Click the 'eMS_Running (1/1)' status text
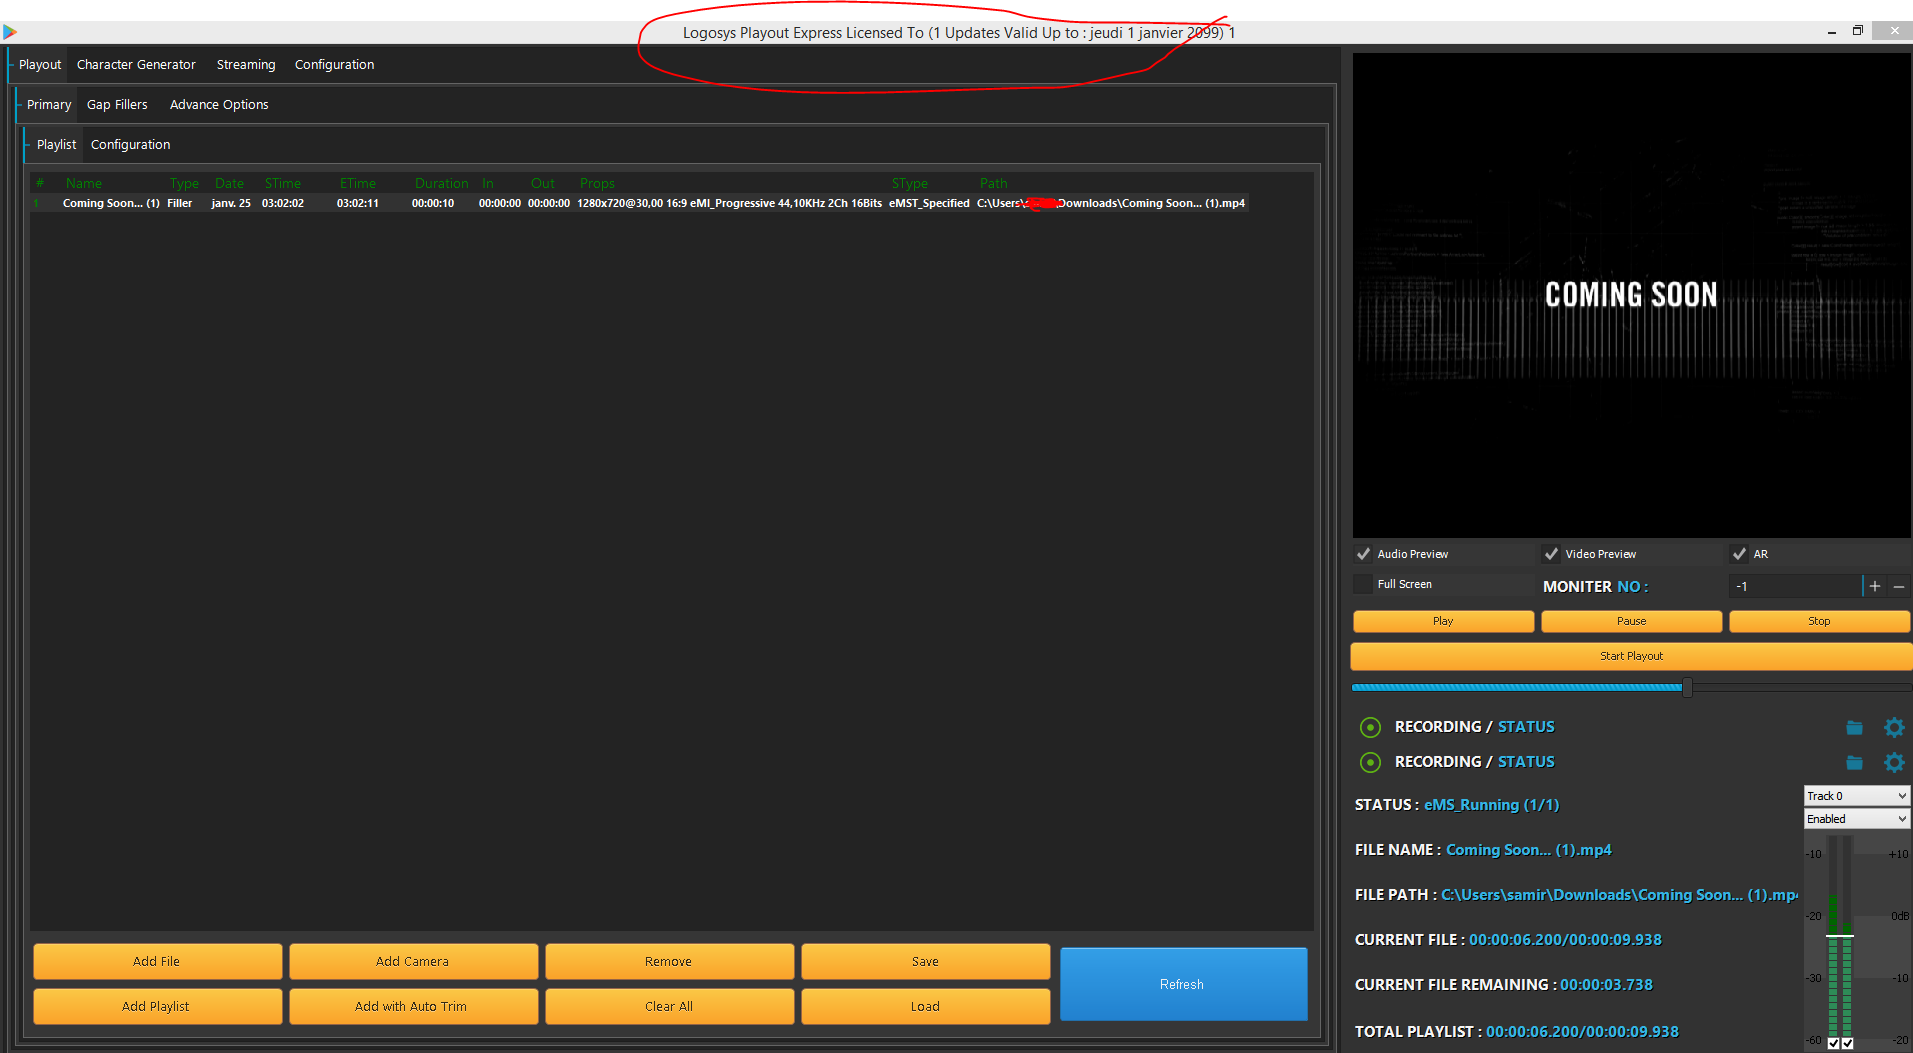 coord(1491,805)
